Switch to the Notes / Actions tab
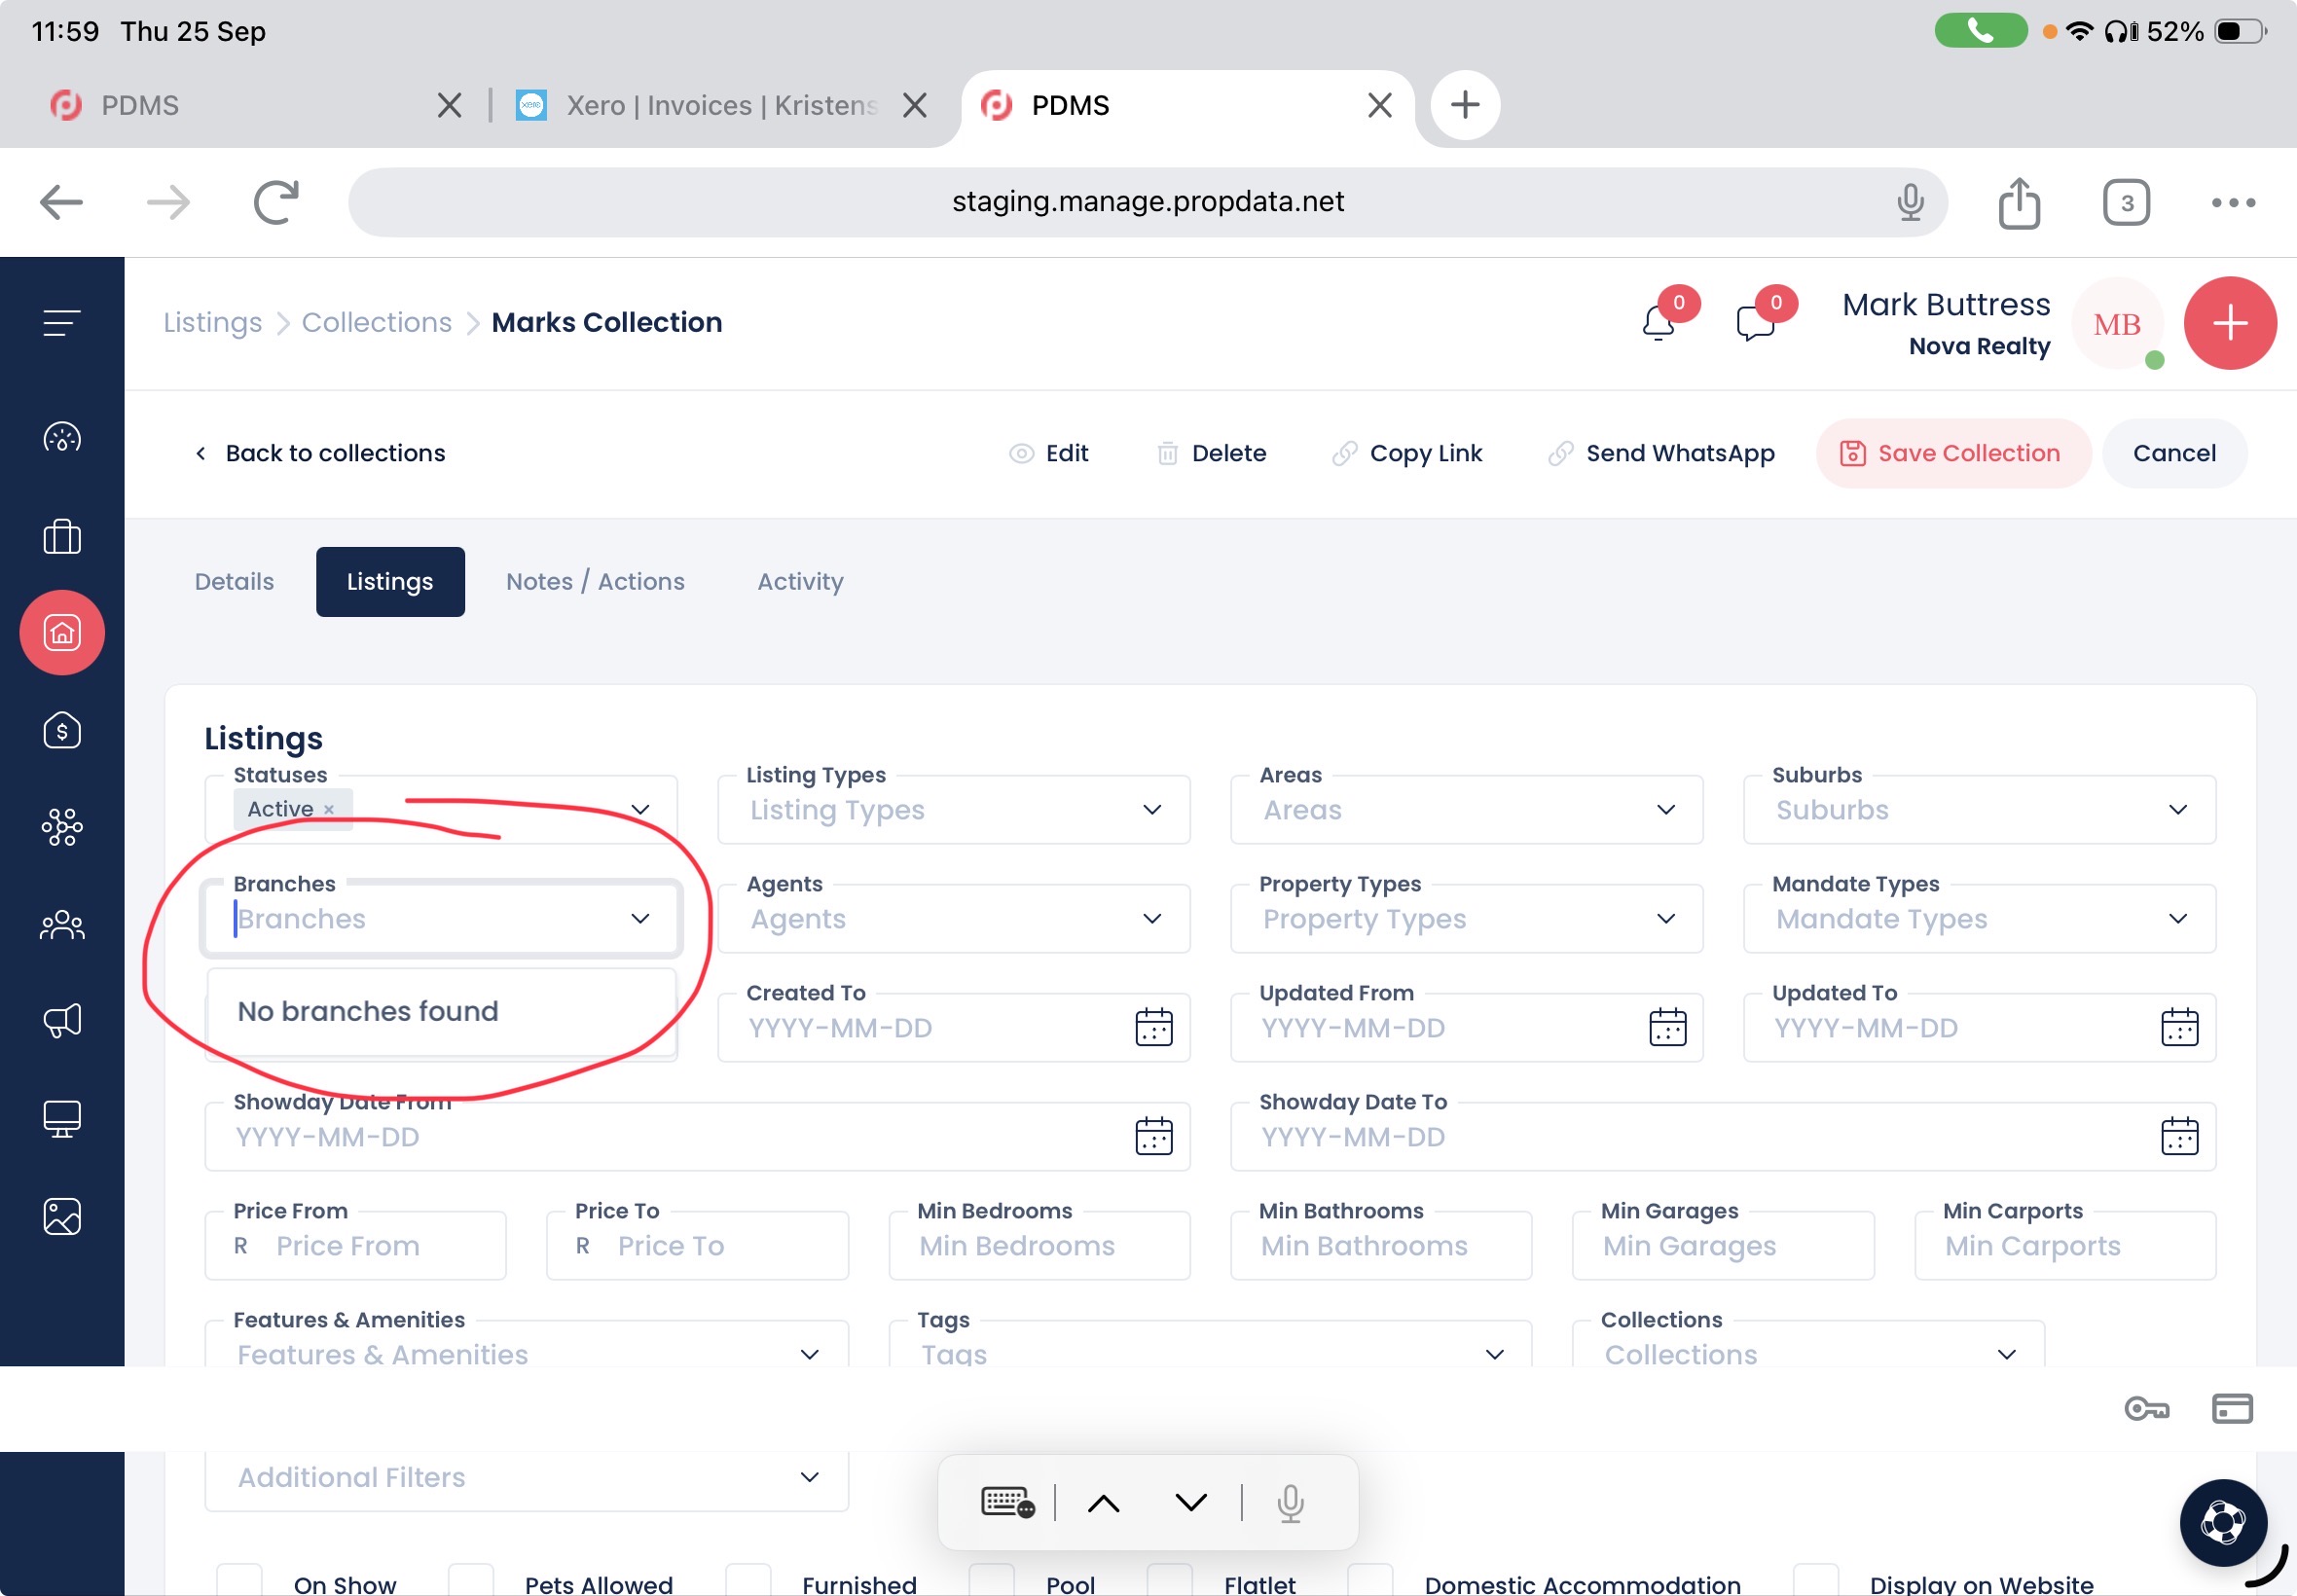This screenshot has width=2297, height=1596. pos(595,582)
